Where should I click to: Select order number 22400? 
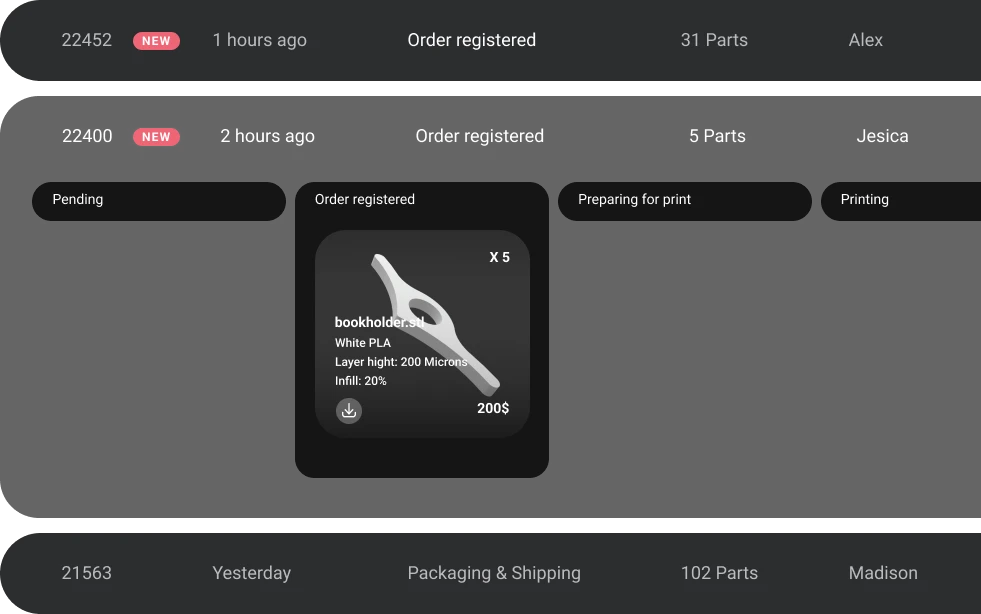(x=87, y=137)
